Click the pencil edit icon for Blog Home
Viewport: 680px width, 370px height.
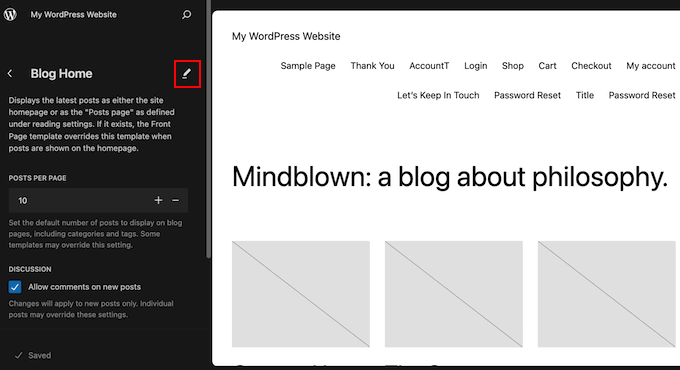186,74
